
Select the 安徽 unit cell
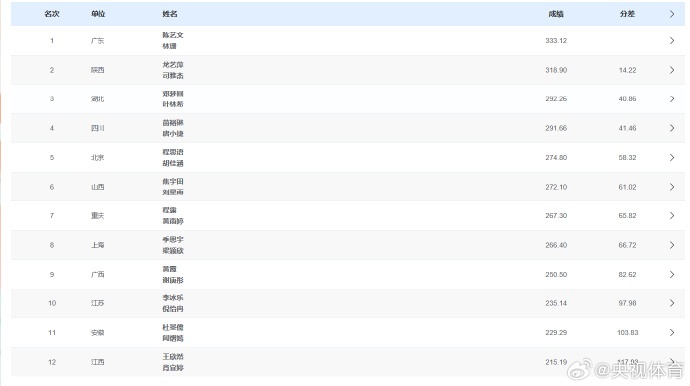click(x=98, y=333)
